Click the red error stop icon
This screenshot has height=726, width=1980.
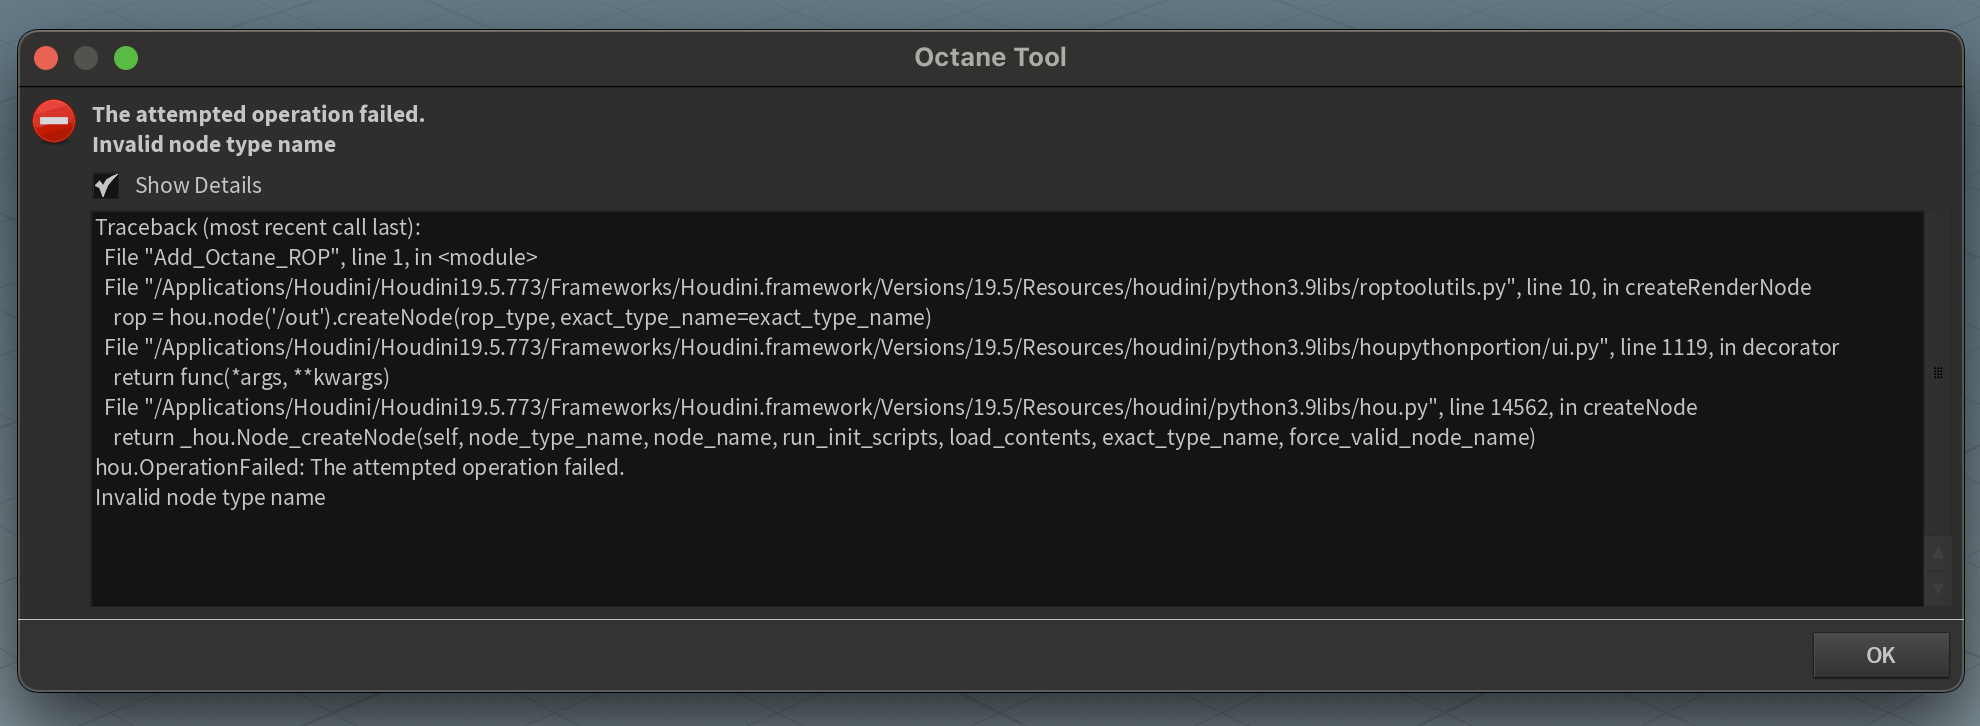(x=54, y=122)
